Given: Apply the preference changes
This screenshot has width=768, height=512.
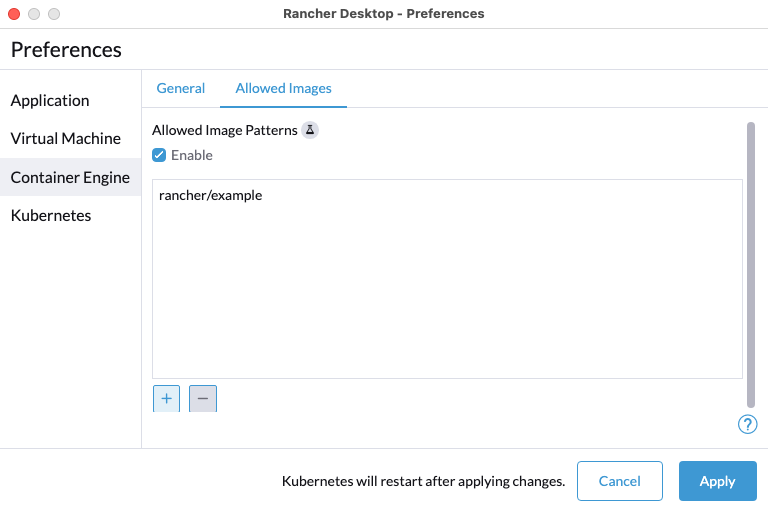Looking at the screenshot, I should pyautogui.click(x=717, y=481).
